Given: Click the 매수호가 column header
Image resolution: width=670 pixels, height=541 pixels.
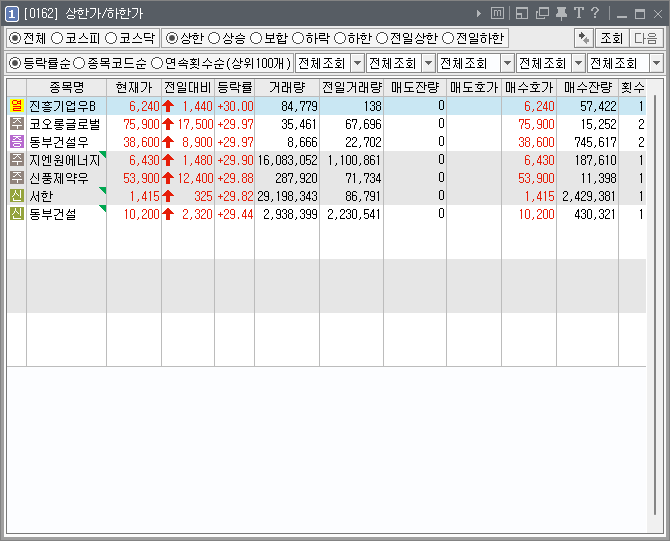Looking at the screenshot, I should (x=529, y=88).
